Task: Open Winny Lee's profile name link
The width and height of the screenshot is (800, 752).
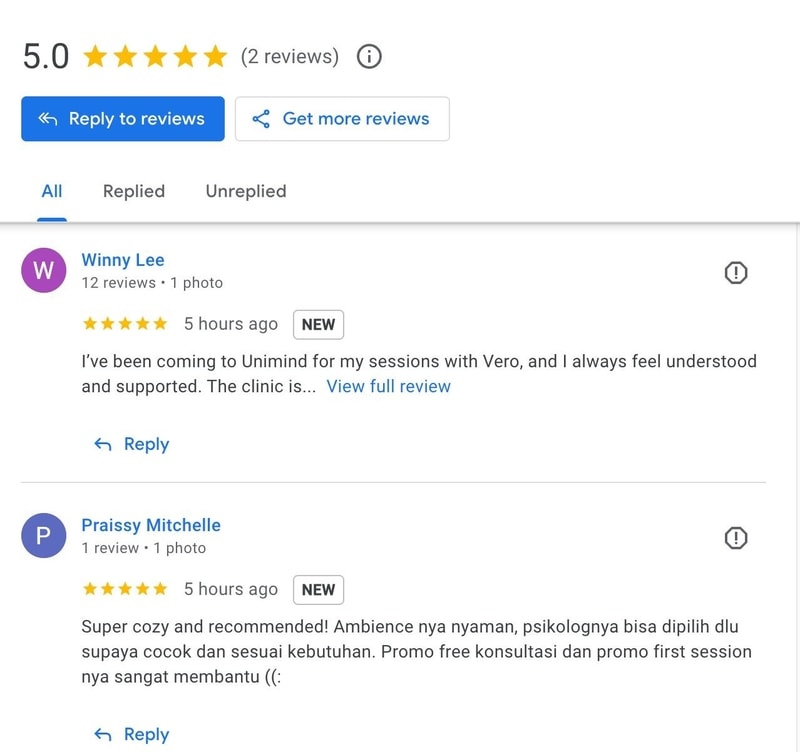Action: [123, 260]
